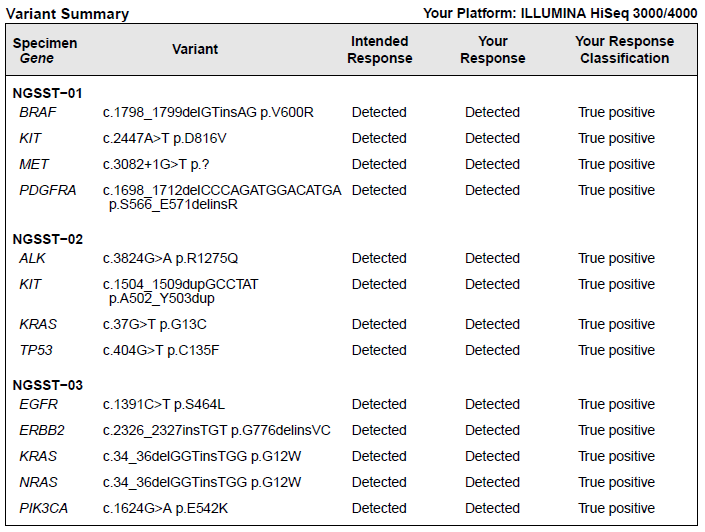Screen dimensions: 705x532
Task: Click the Variant Summary title
Action: point(69,14)
